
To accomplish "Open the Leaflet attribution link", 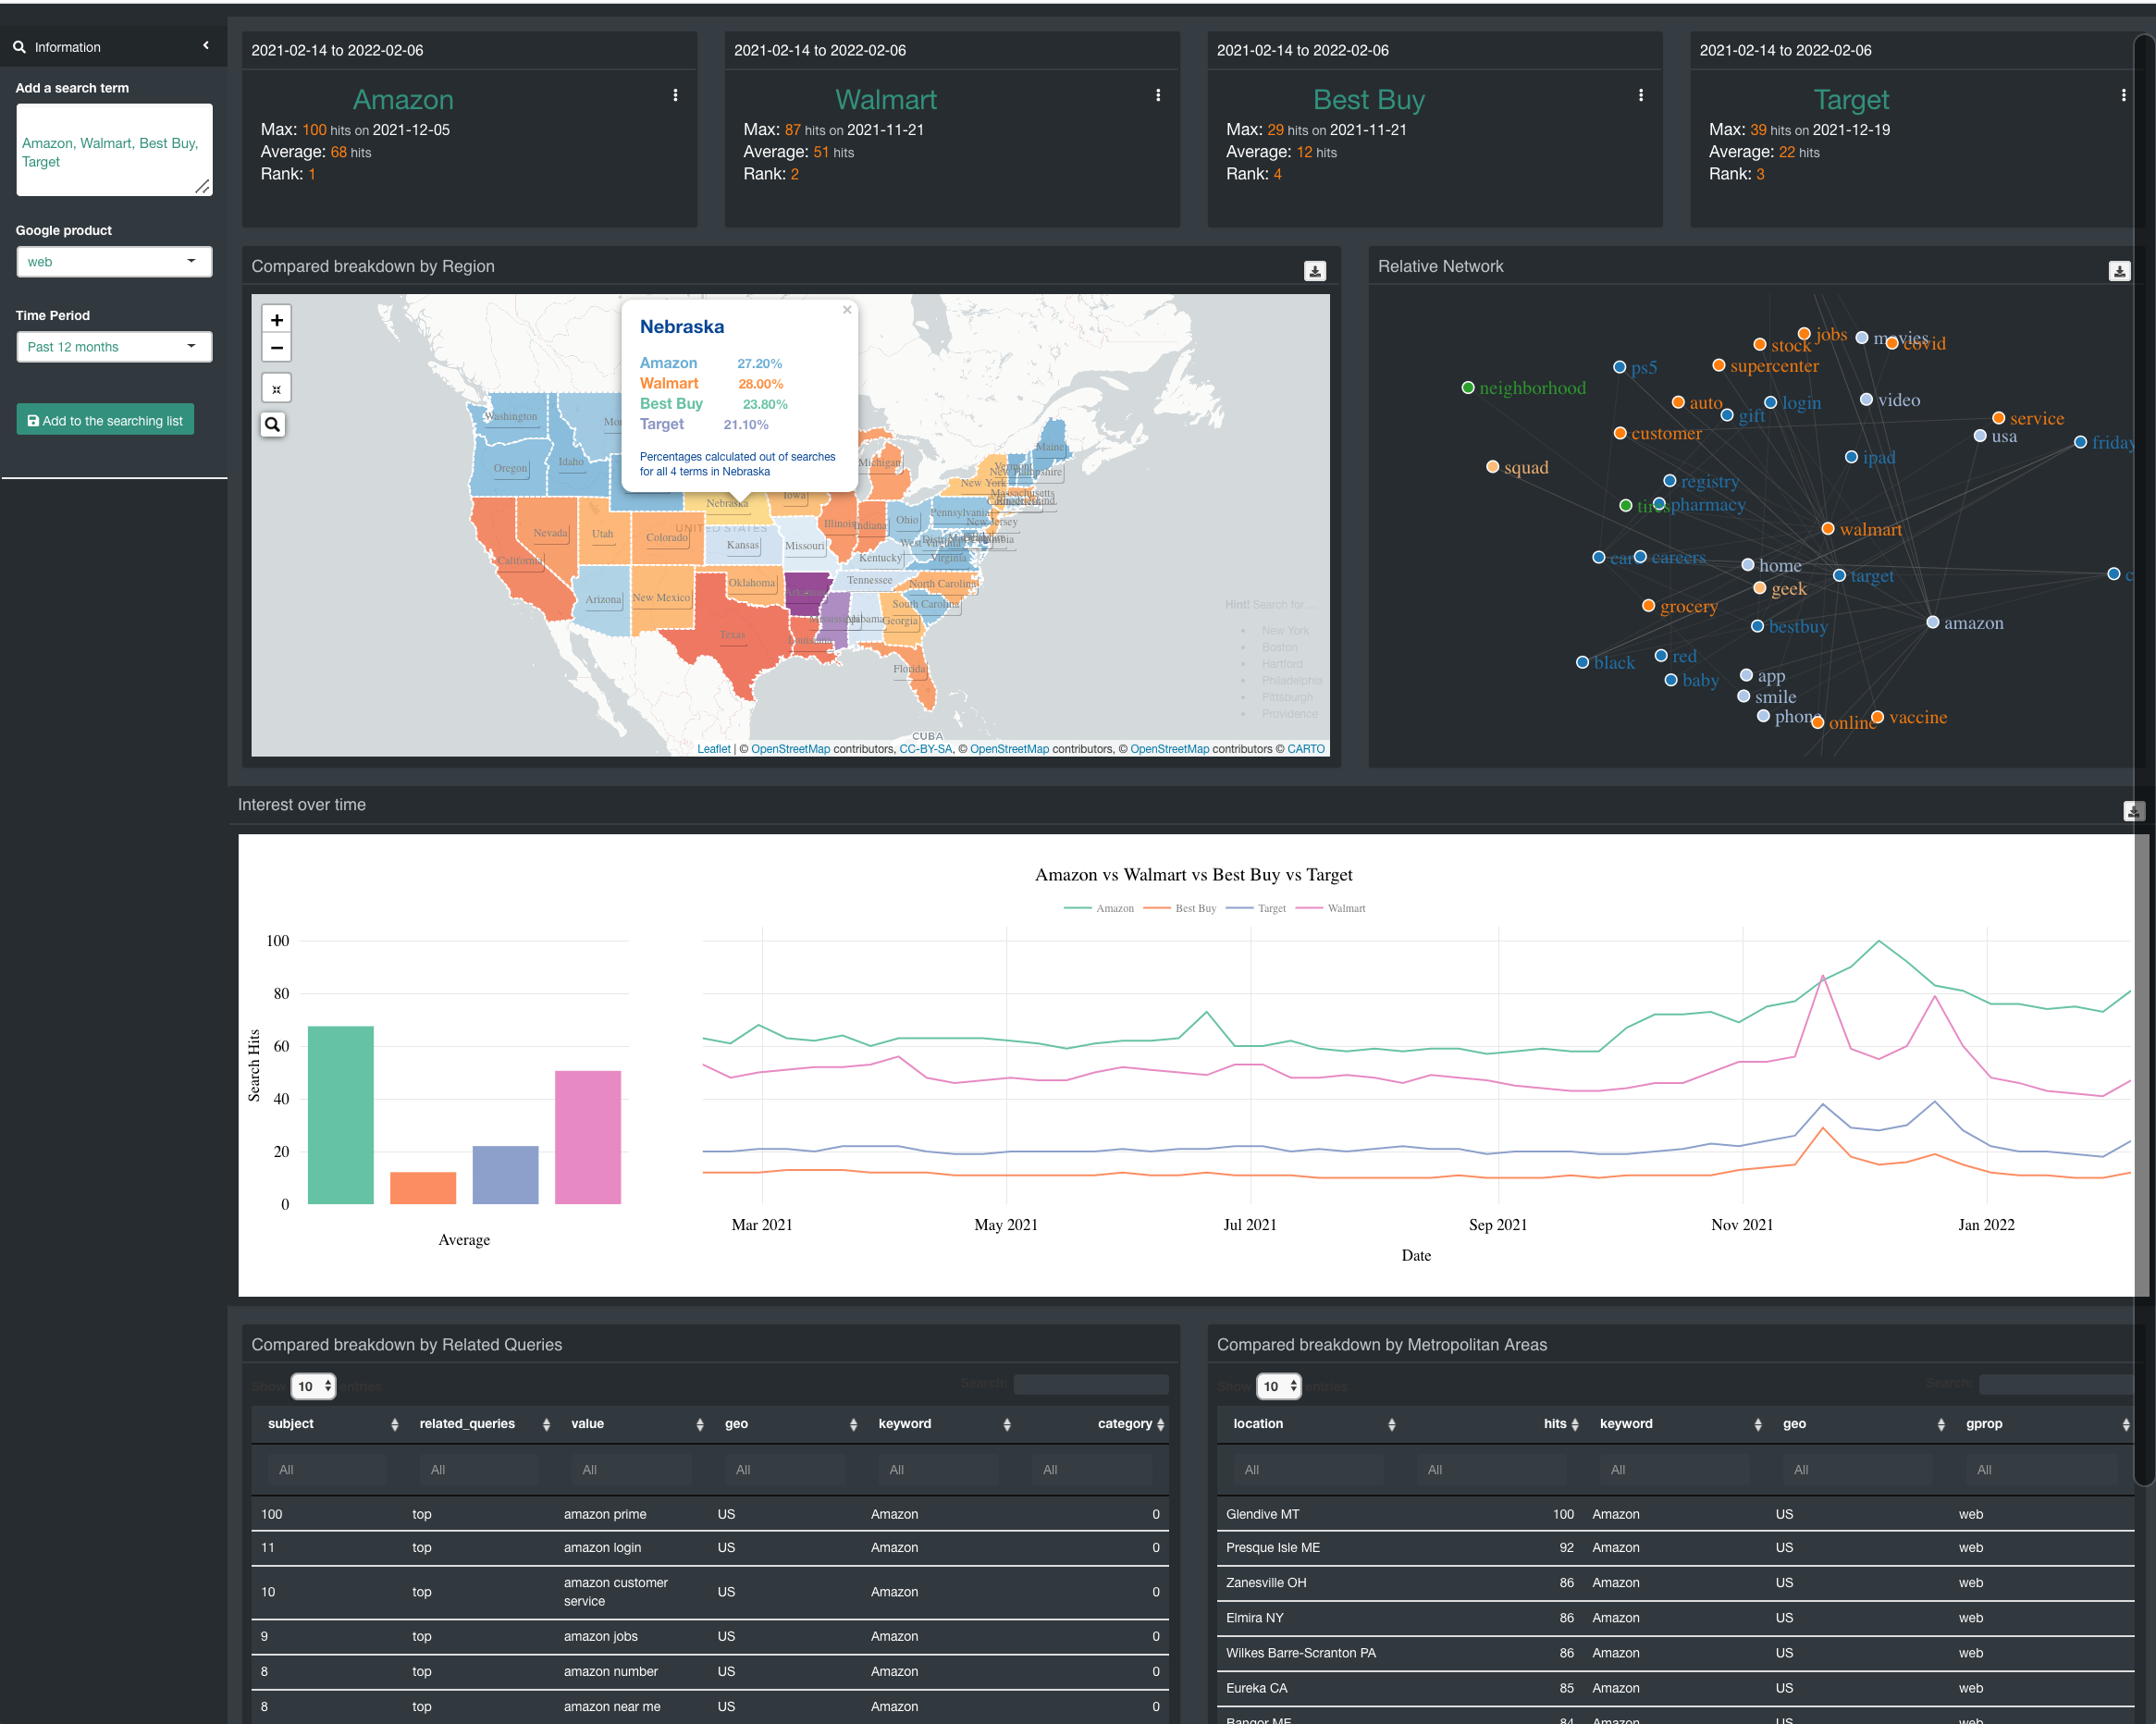I will [713, 749].
